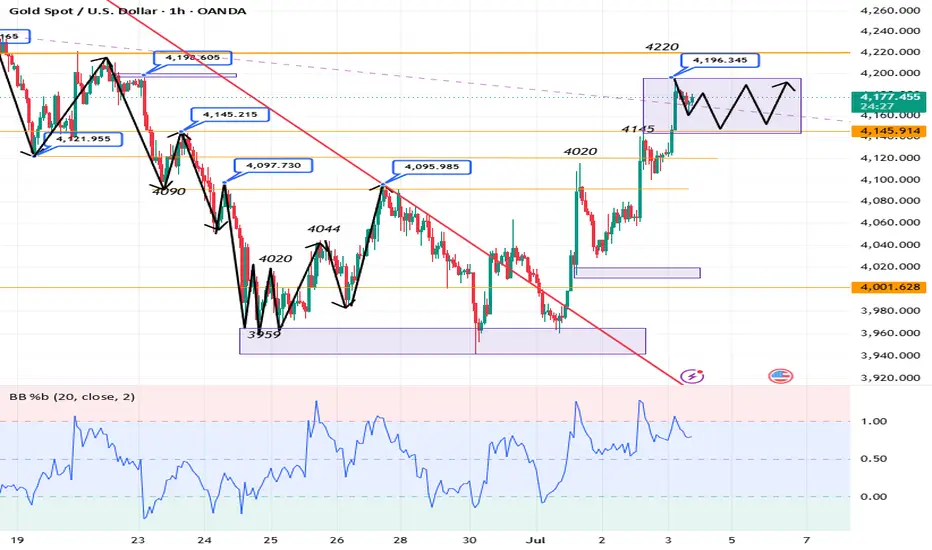Select the orange 4,145.914 price line label
932x550 pixels.
[x=889, y=131]
